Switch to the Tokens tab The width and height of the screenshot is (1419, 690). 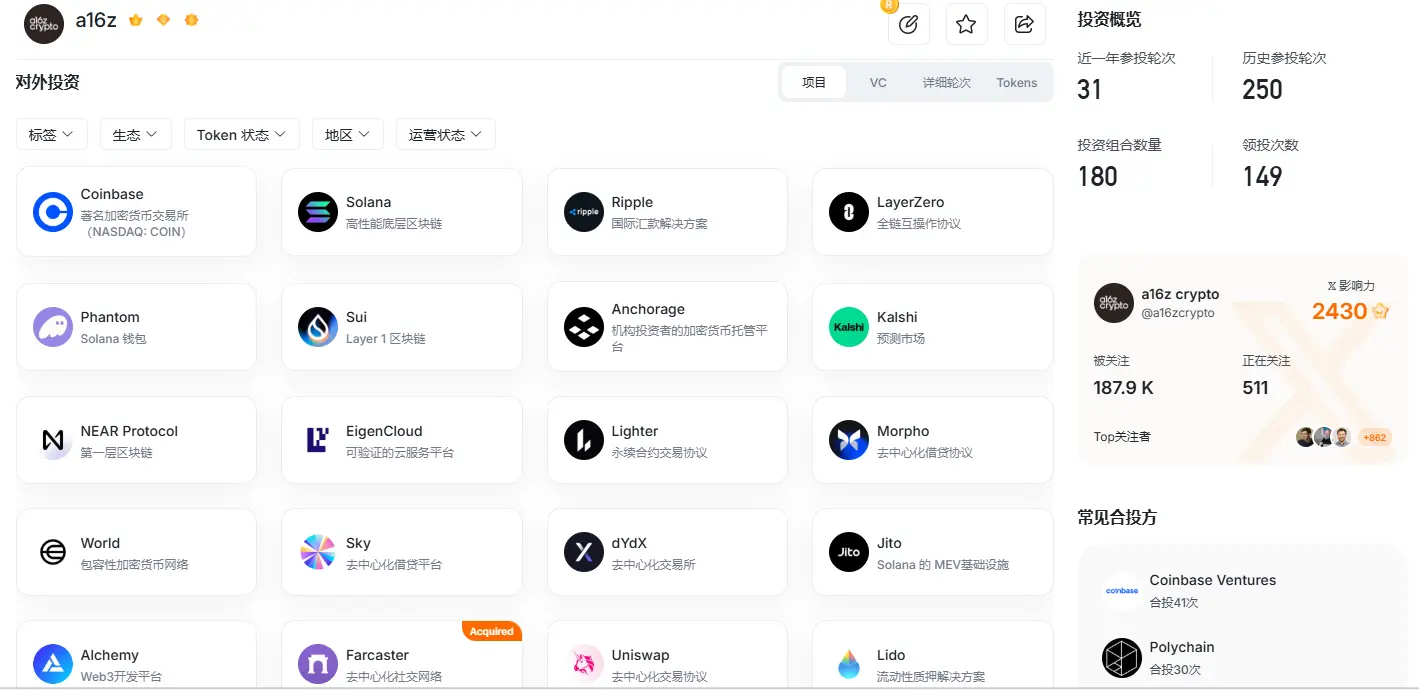1016,82
